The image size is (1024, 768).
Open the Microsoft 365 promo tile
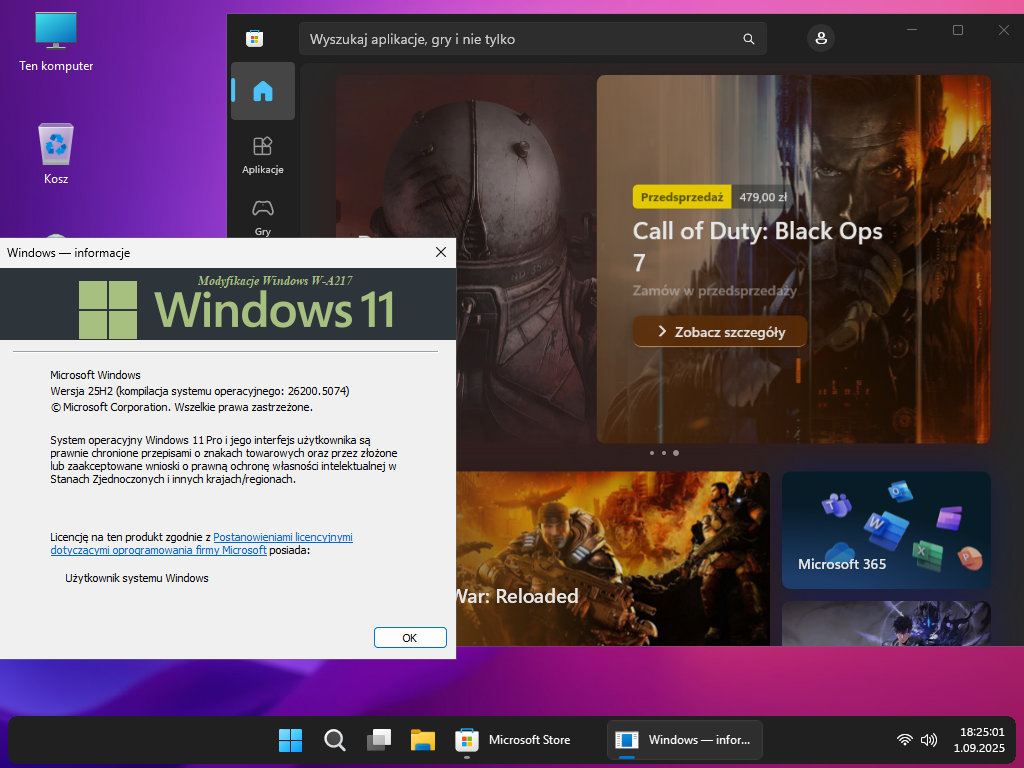[886, 530]
